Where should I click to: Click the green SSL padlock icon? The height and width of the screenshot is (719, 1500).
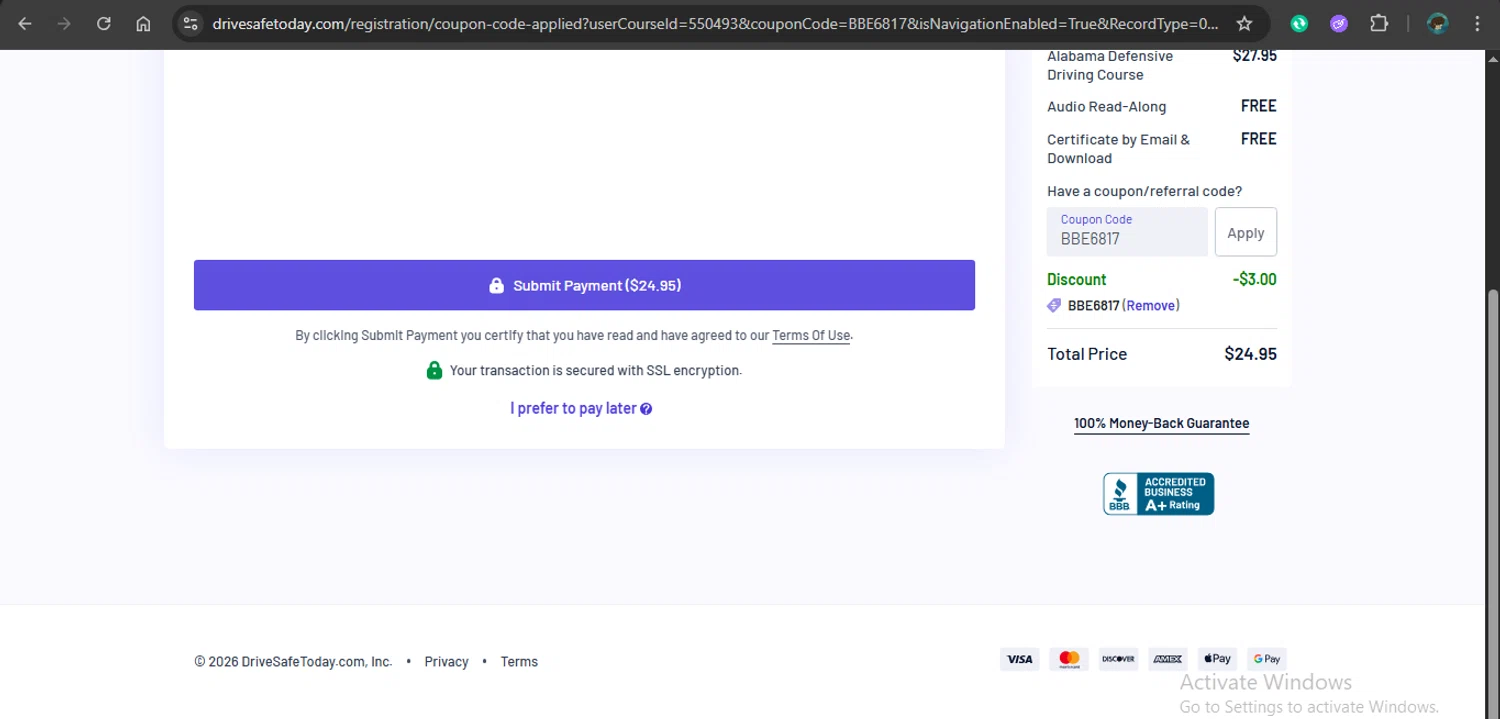coord(434,370)
